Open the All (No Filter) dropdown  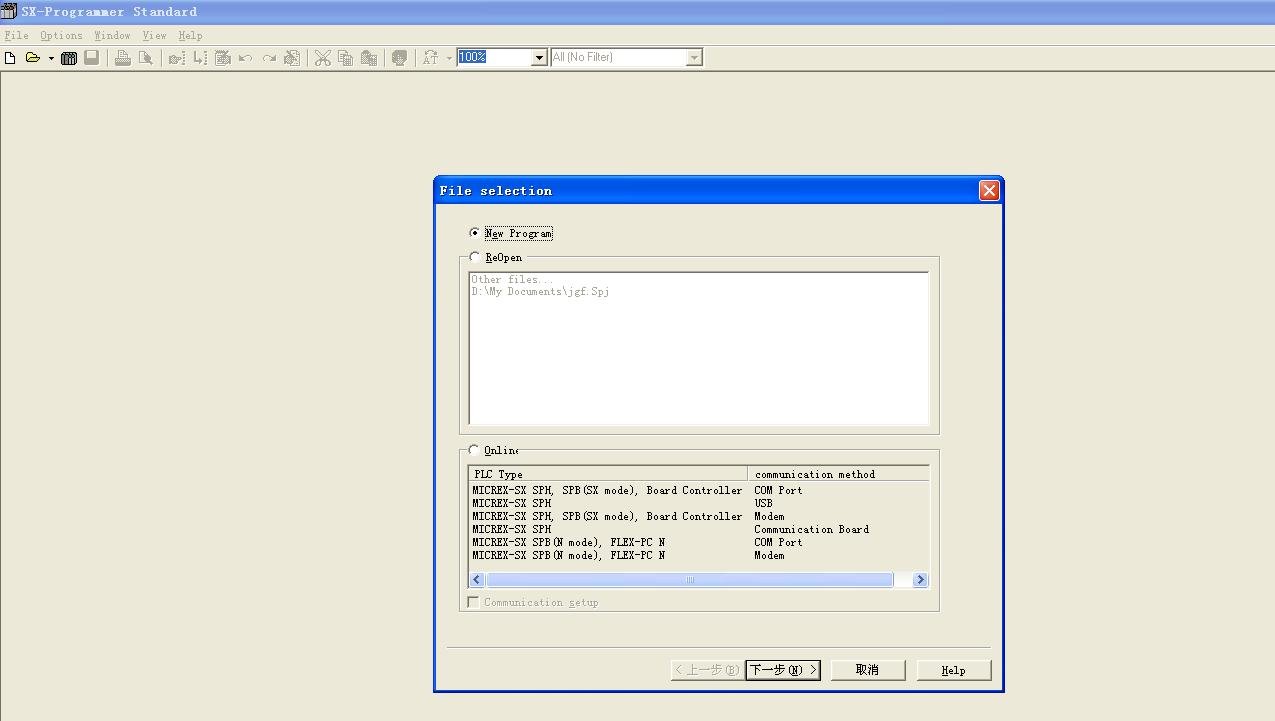click(x=694, y=58)
